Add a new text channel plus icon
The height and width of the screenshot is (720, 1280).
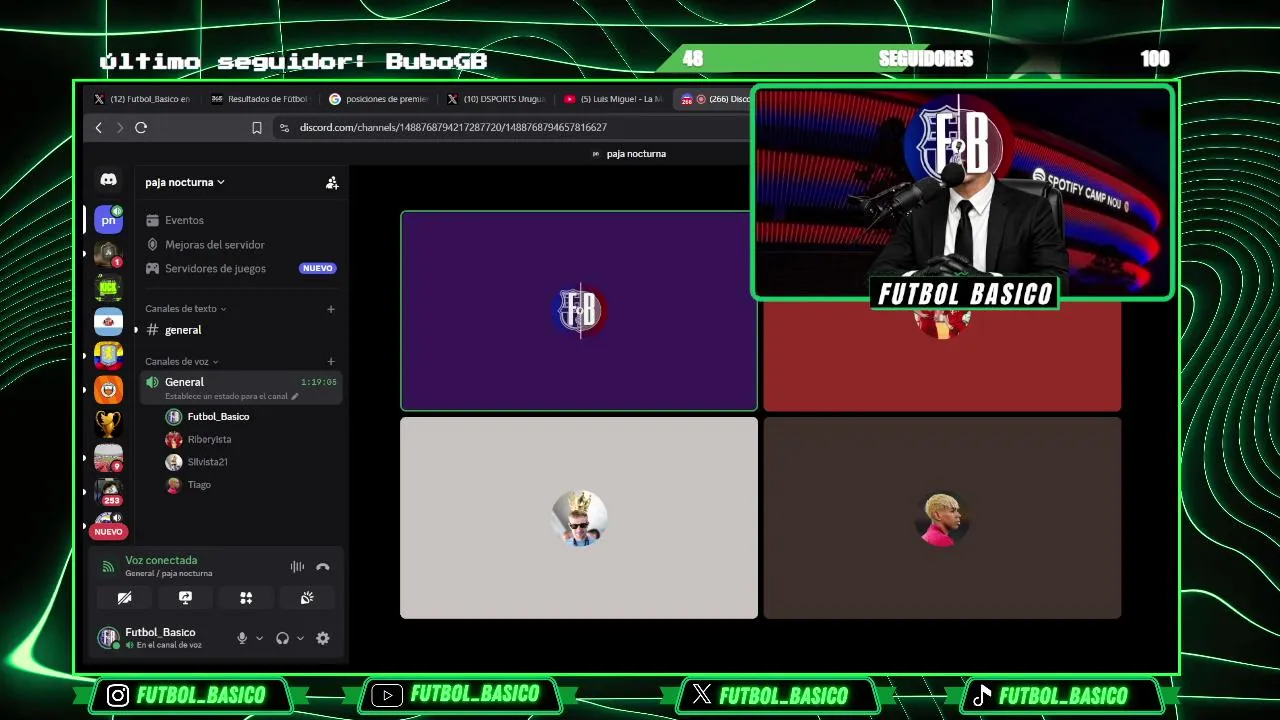[331, 309]
